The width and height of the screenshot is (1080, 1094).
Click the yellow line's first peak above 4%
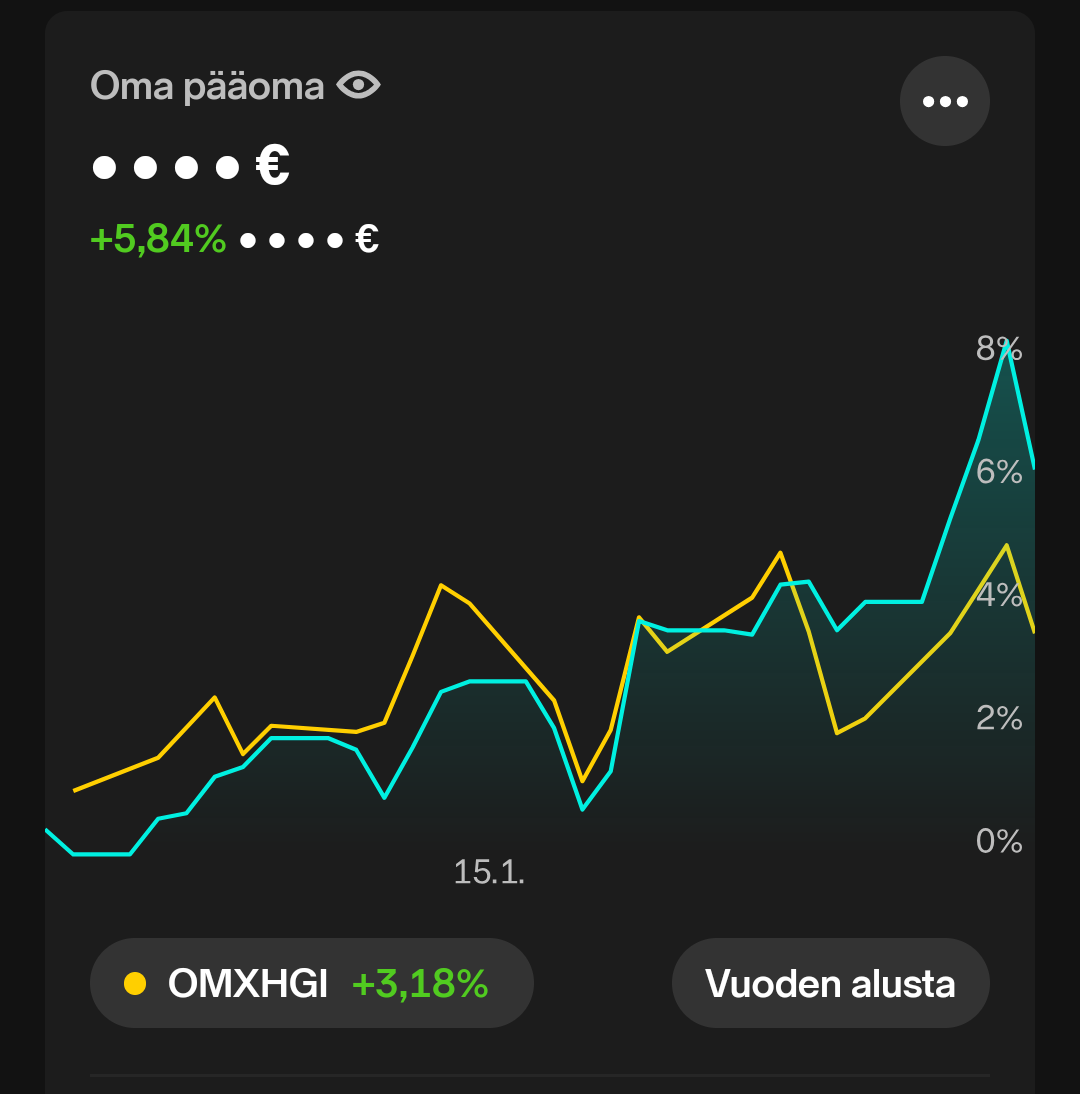(x=440, y=585)
